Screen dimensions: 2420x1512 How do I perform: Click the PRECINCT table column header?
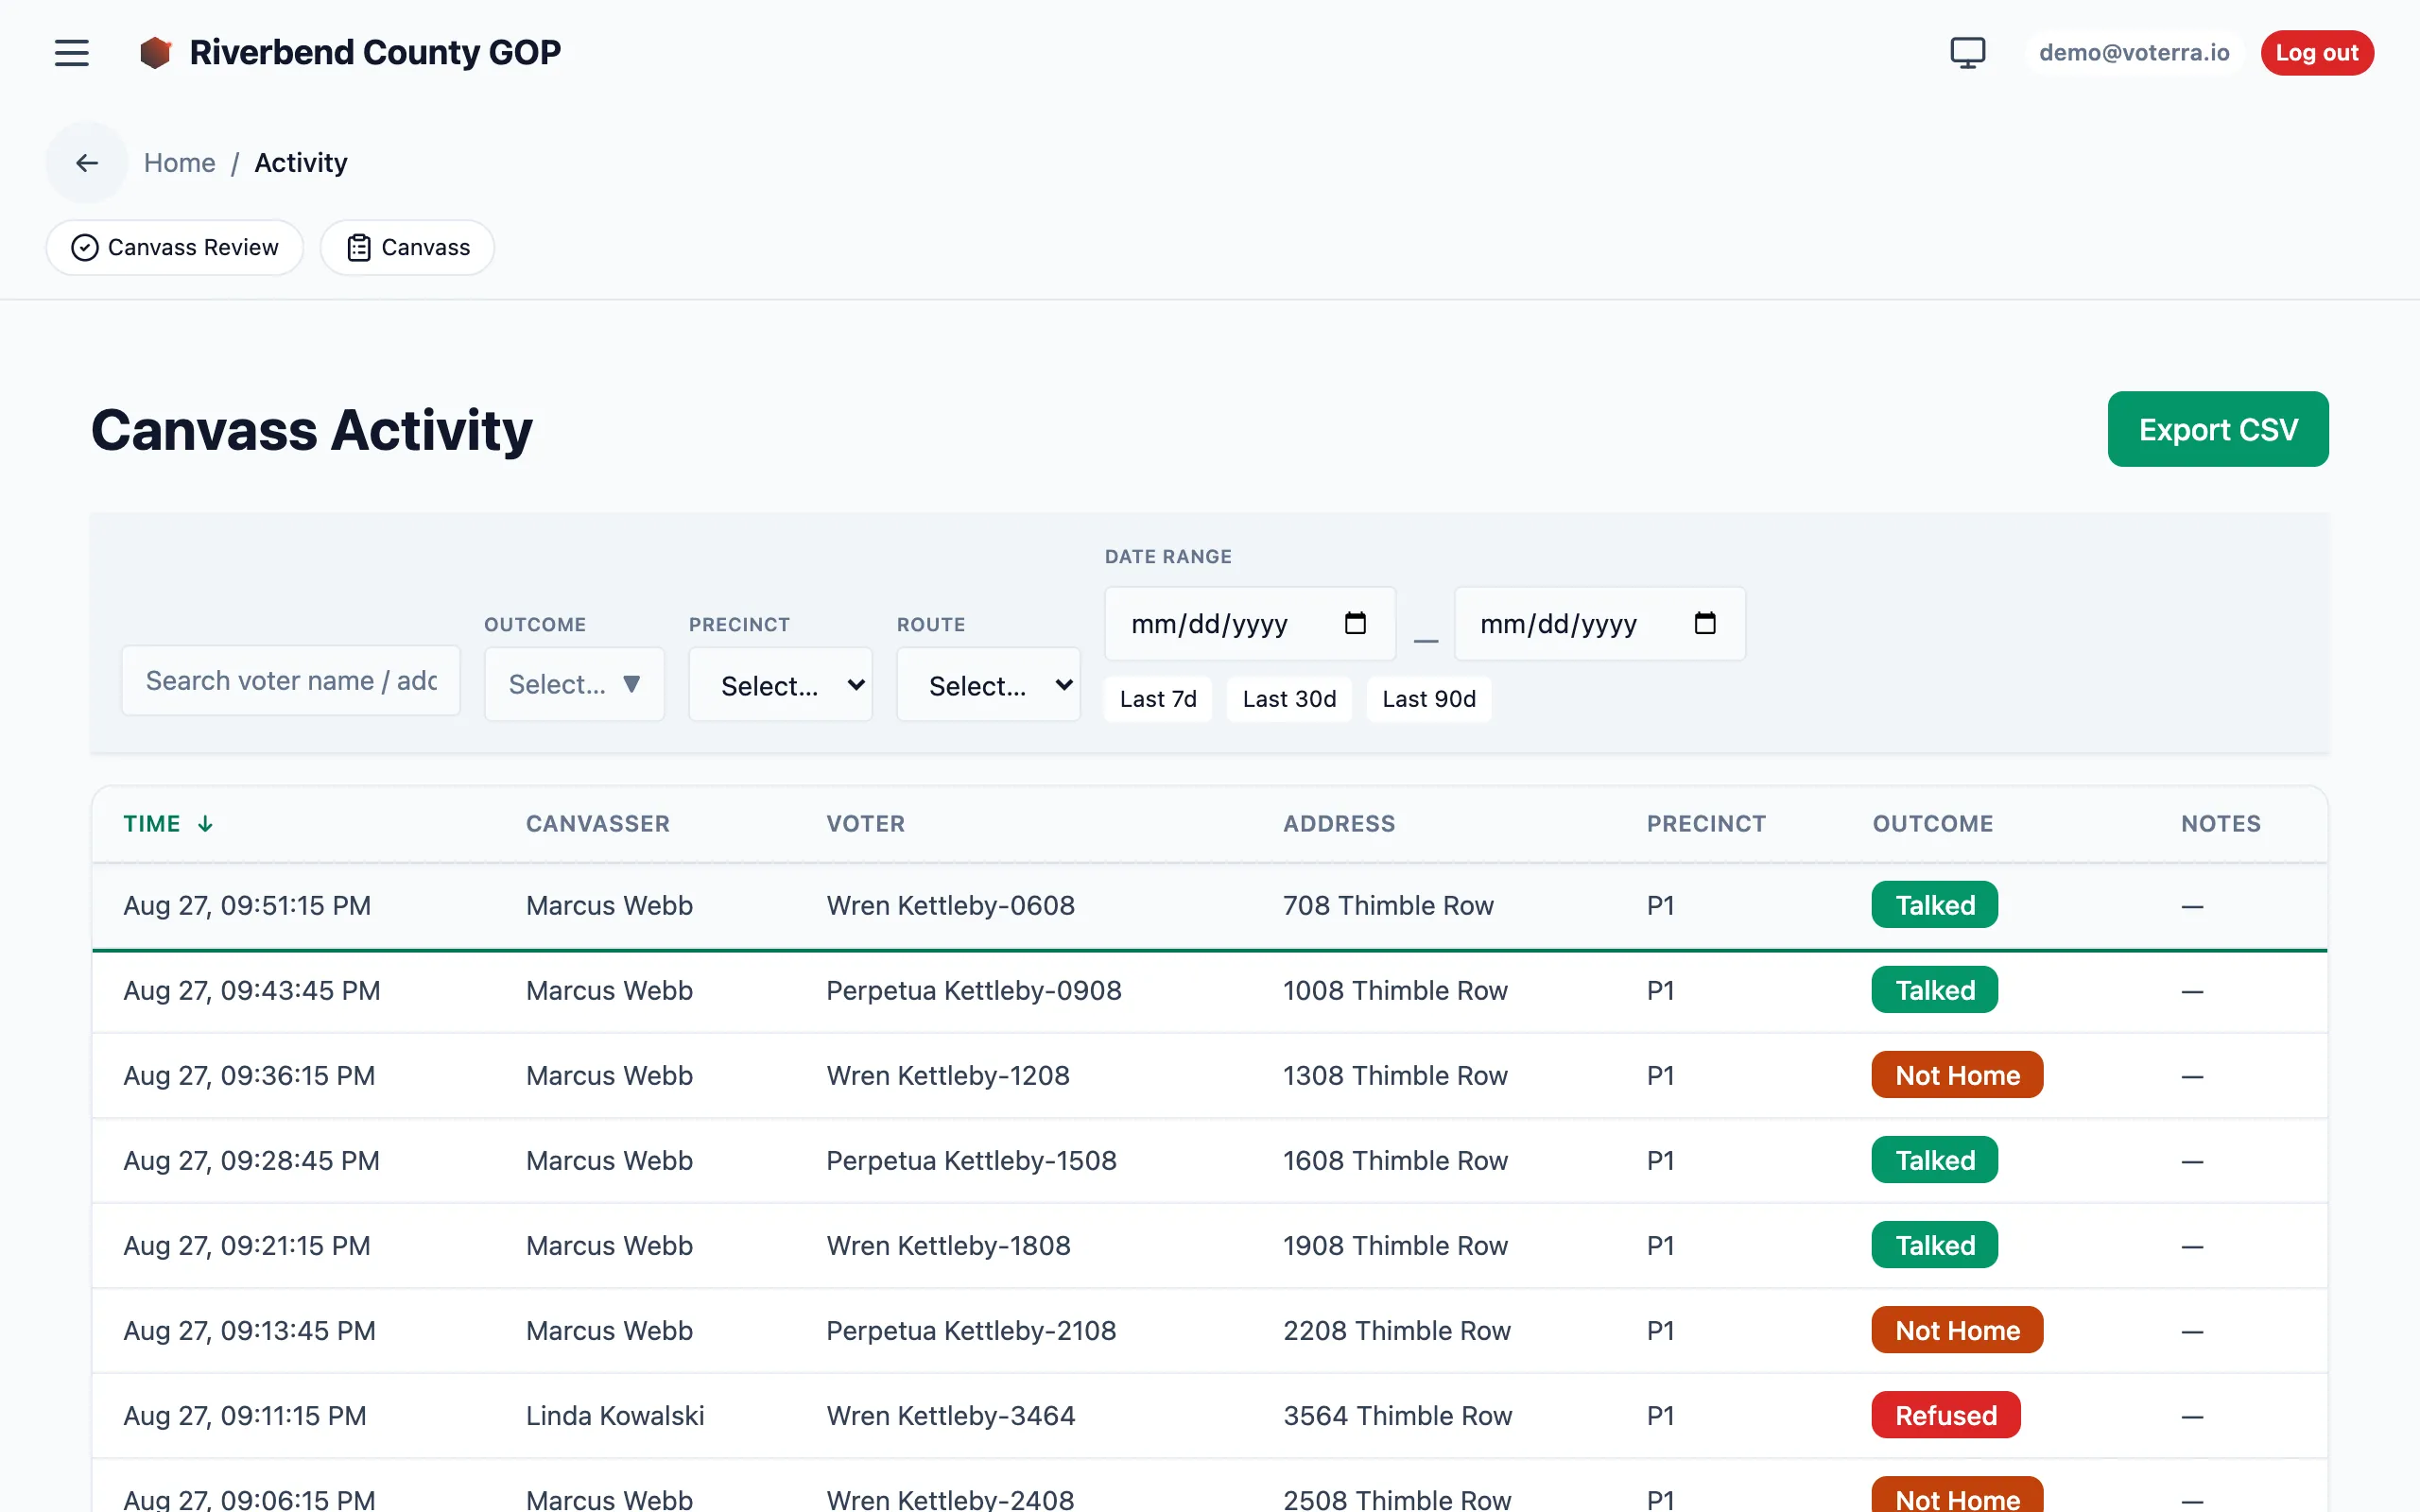(x=1706, y=824)
